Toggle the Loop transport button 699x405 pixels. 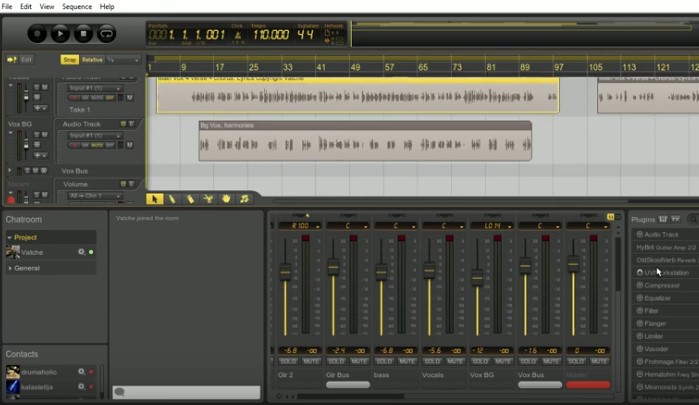tap(105, 34)
